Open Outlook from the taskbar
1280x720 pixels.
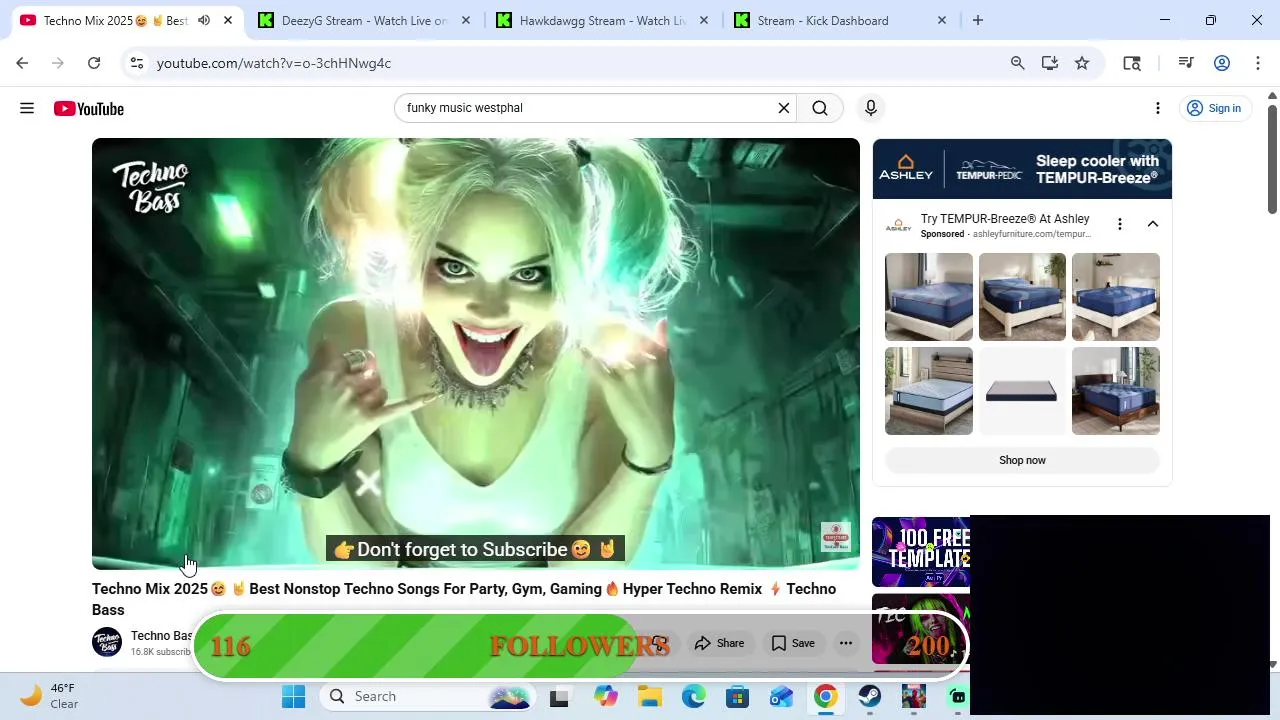tap(782, 696)
